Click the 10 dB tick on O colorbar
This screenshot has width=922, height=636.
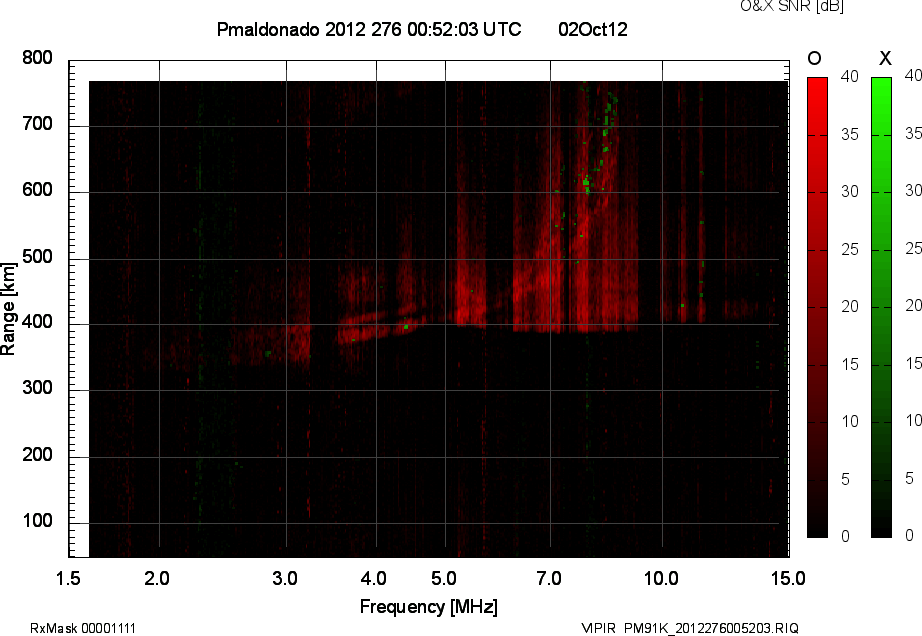pyautogui.click(x=850, y=421)
